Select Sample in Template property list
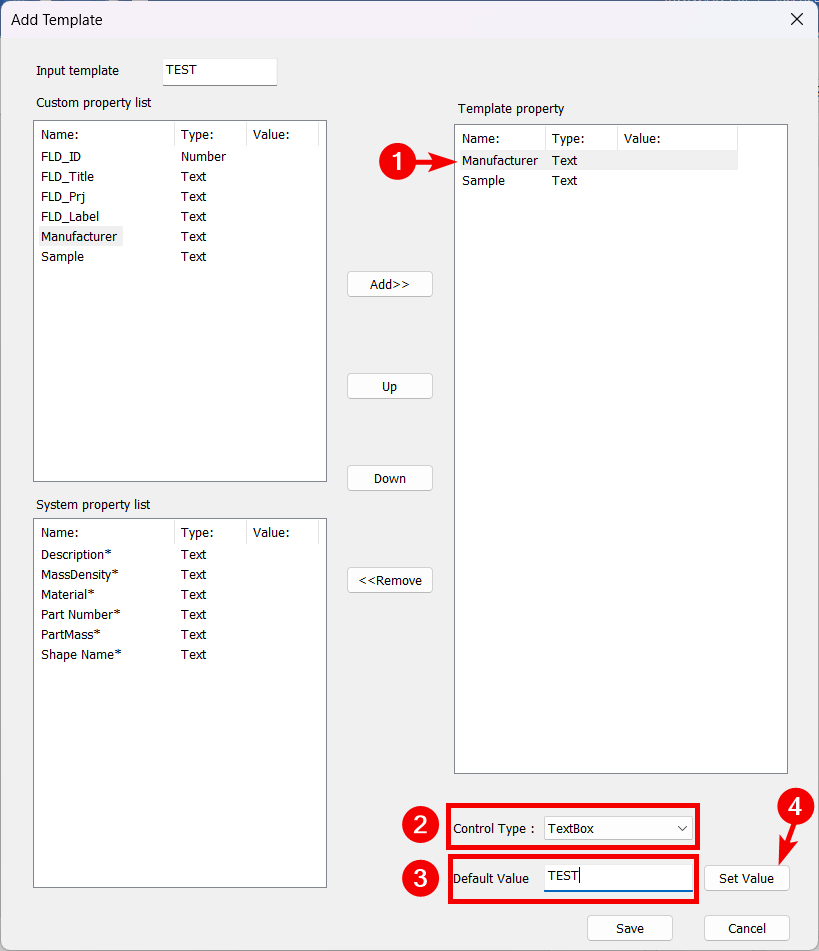 coord(483,181)
